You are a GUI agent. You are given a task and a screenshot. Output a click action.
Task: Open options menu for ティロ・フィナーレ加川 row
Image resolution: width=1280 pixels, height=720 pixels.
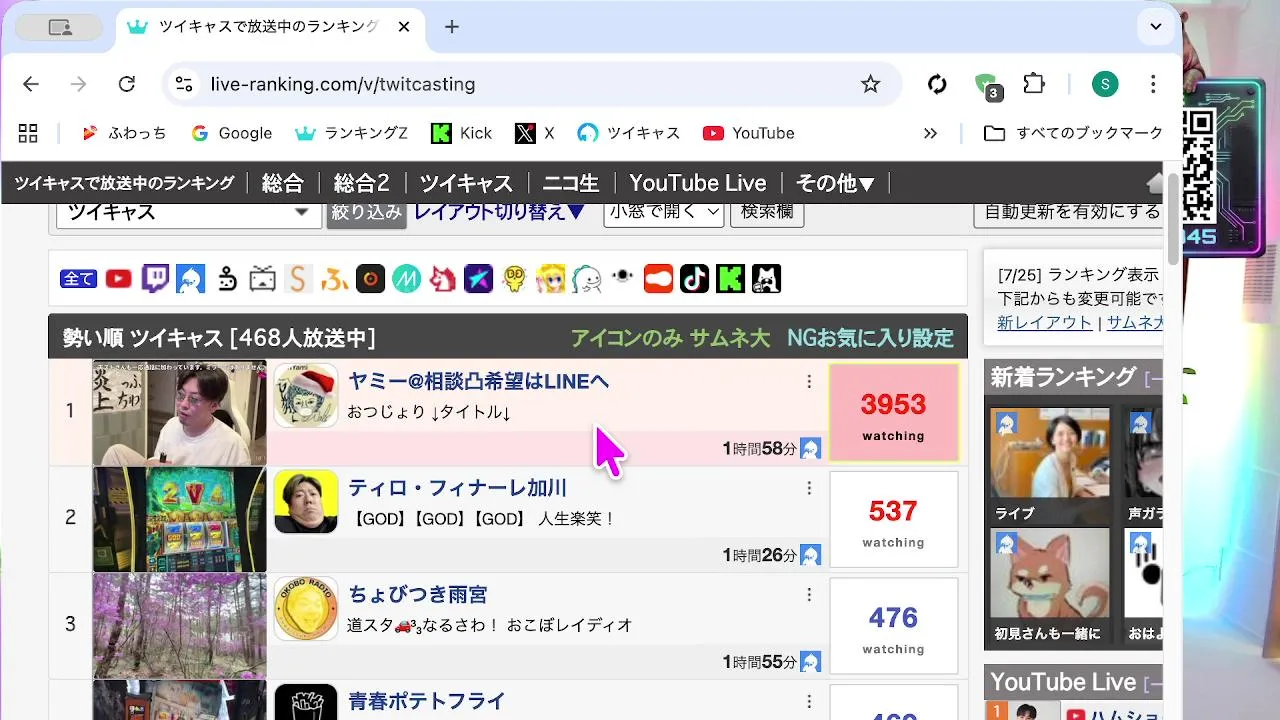click(x=809, y=488)
